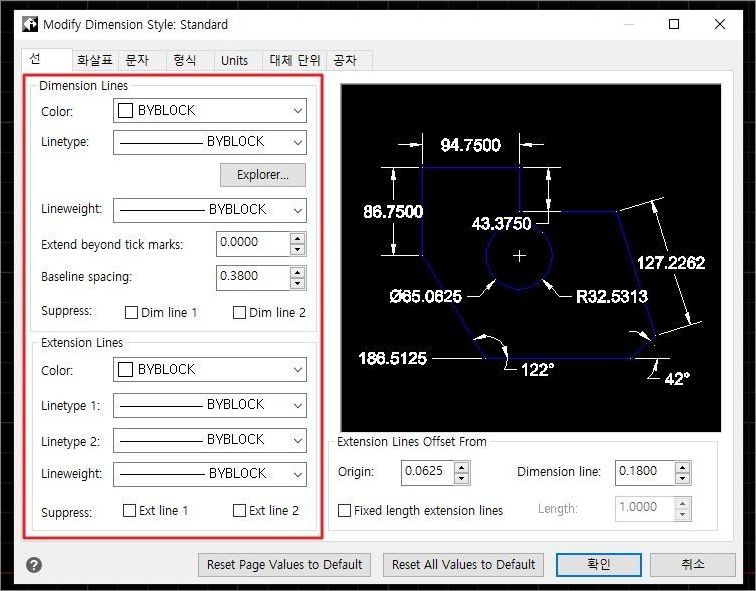Increase Extend beyond tick marks value
This screenshot has height=591, width=756.
tap(297, 238)
